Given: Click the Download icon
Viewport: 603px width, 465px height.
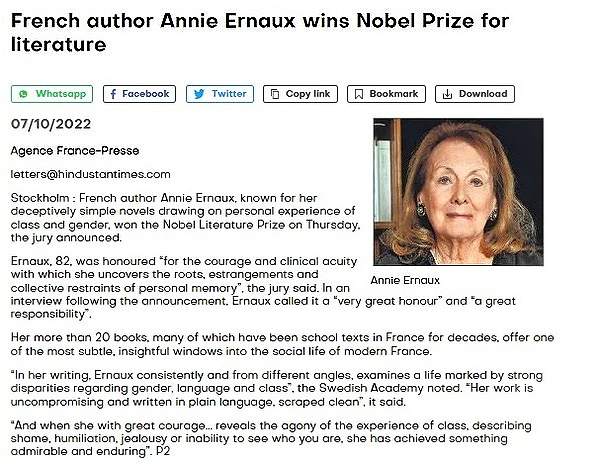Looking at the screenshot, I should [x=447, y=94].
